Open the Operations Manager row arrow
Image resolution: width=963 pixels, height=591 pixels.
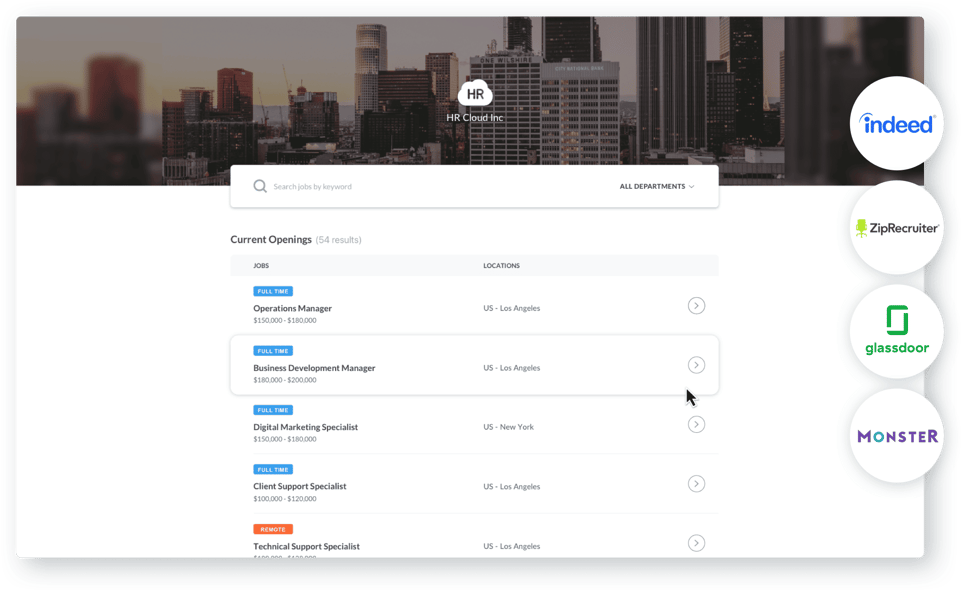[x=696, y=305]
